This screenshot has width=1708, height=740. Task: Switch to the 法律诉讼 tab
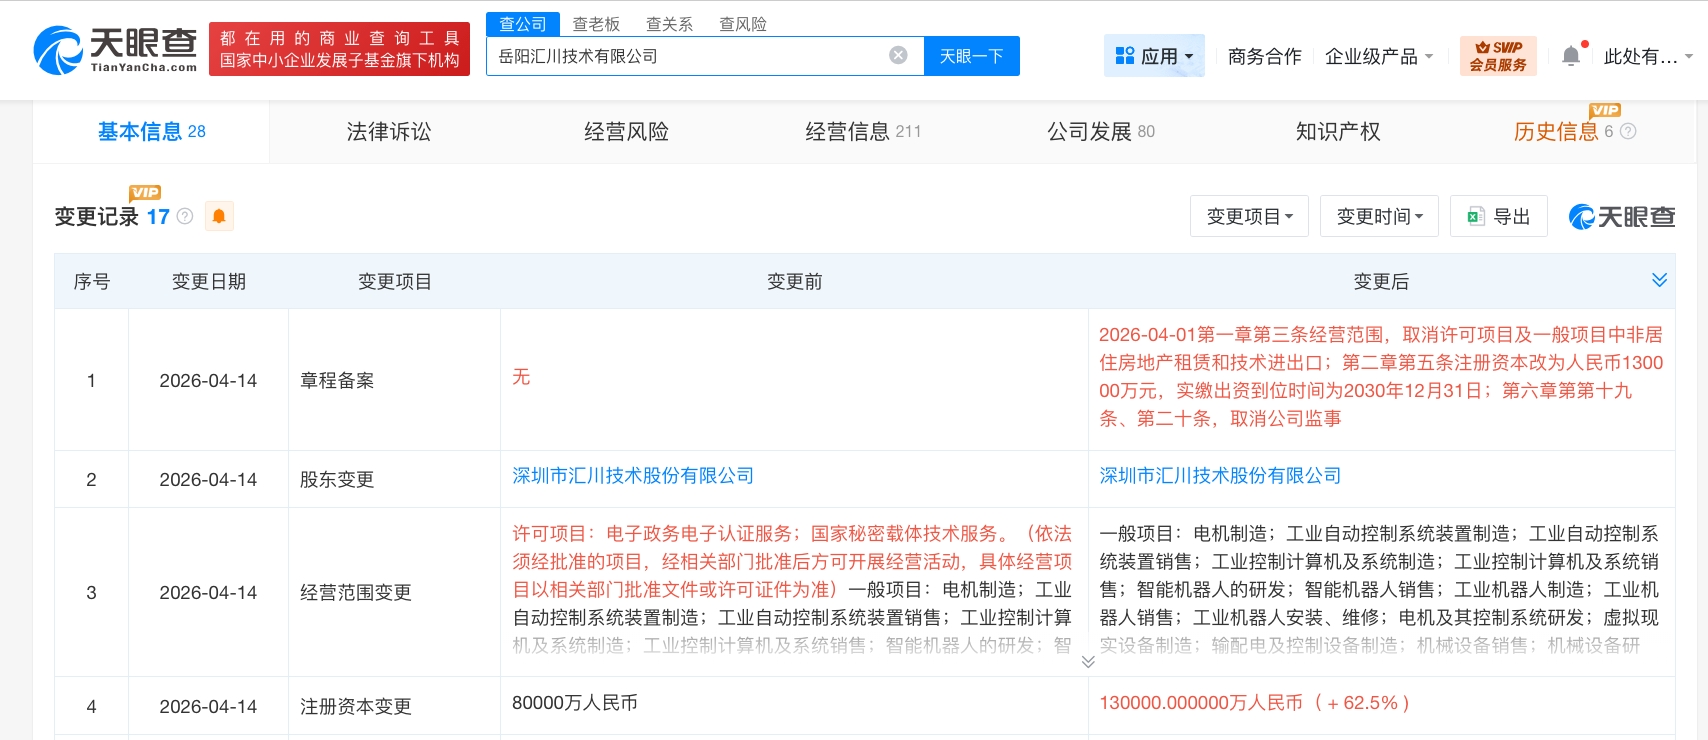tap(388, 131)
